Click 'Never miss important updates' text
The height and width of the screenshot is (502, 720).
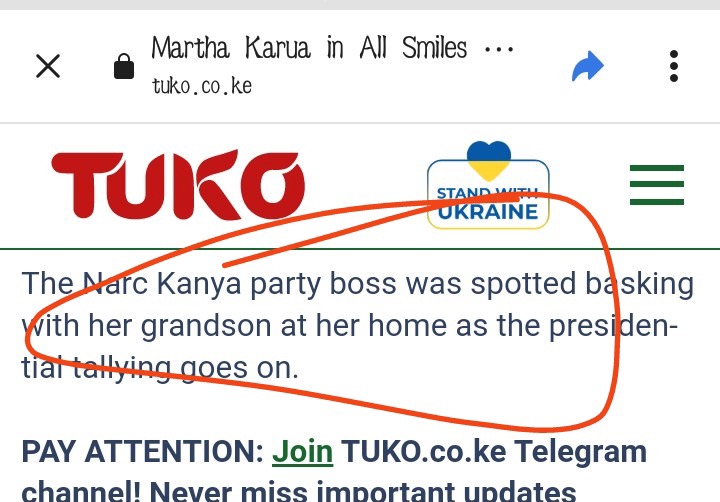point(363,491)
